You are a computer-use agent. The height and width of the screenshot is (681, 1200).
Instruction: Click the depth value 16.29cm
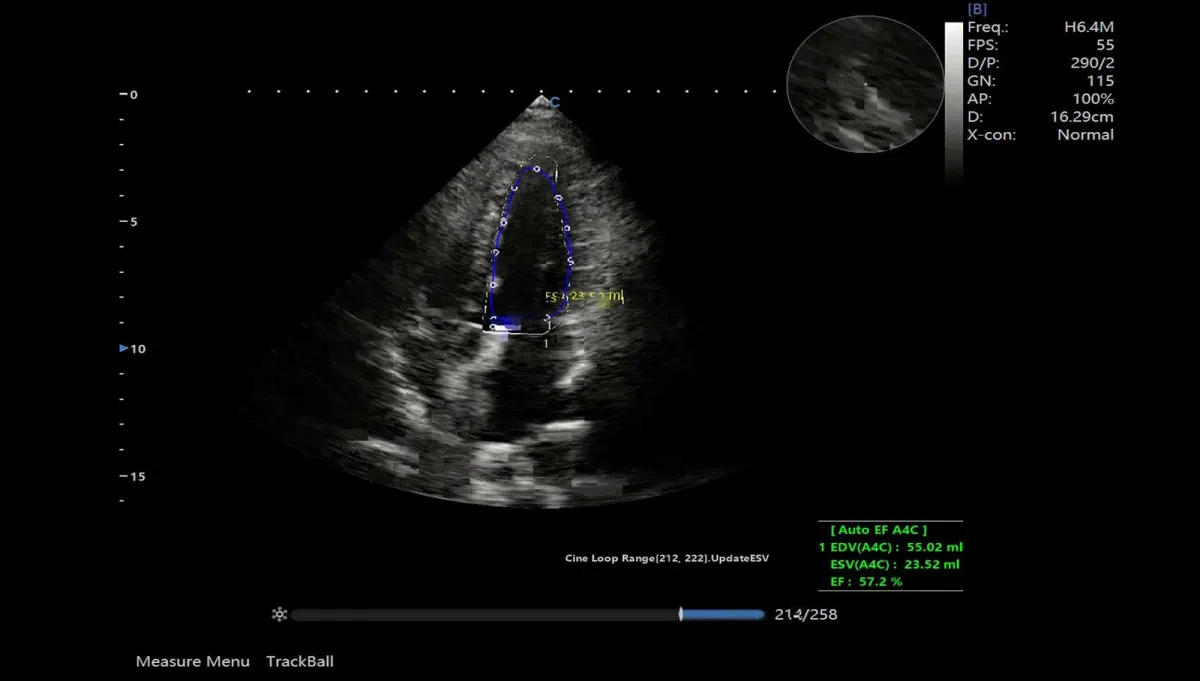[x=1082, y=117]
